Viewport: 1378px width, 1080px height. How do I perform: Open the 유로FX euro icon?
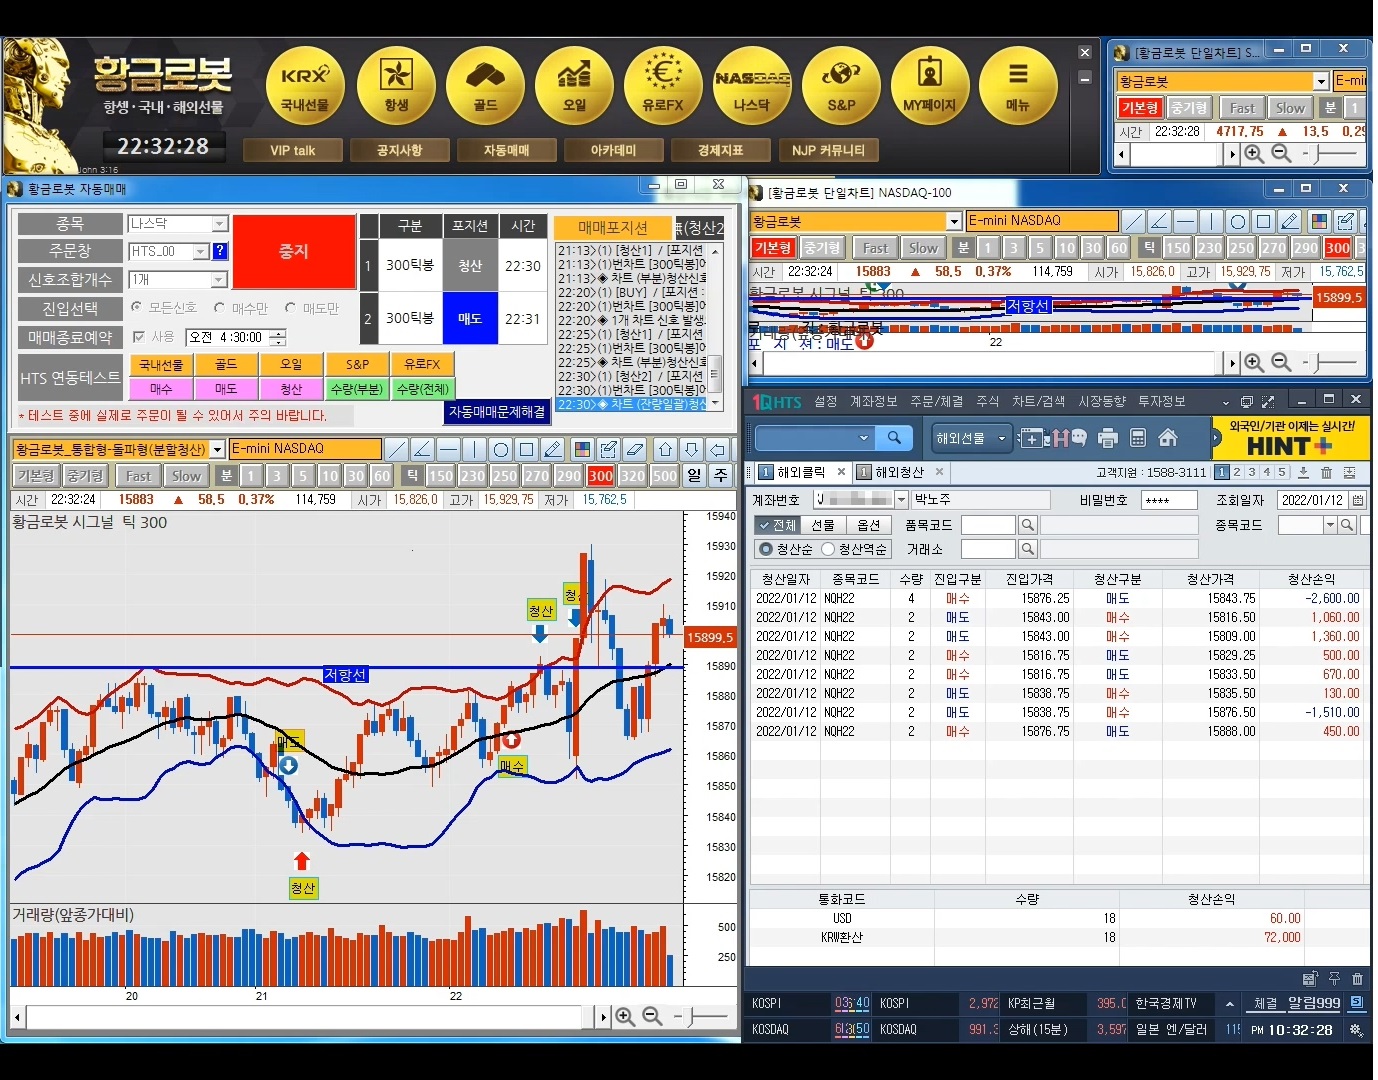tap(663, 86)
